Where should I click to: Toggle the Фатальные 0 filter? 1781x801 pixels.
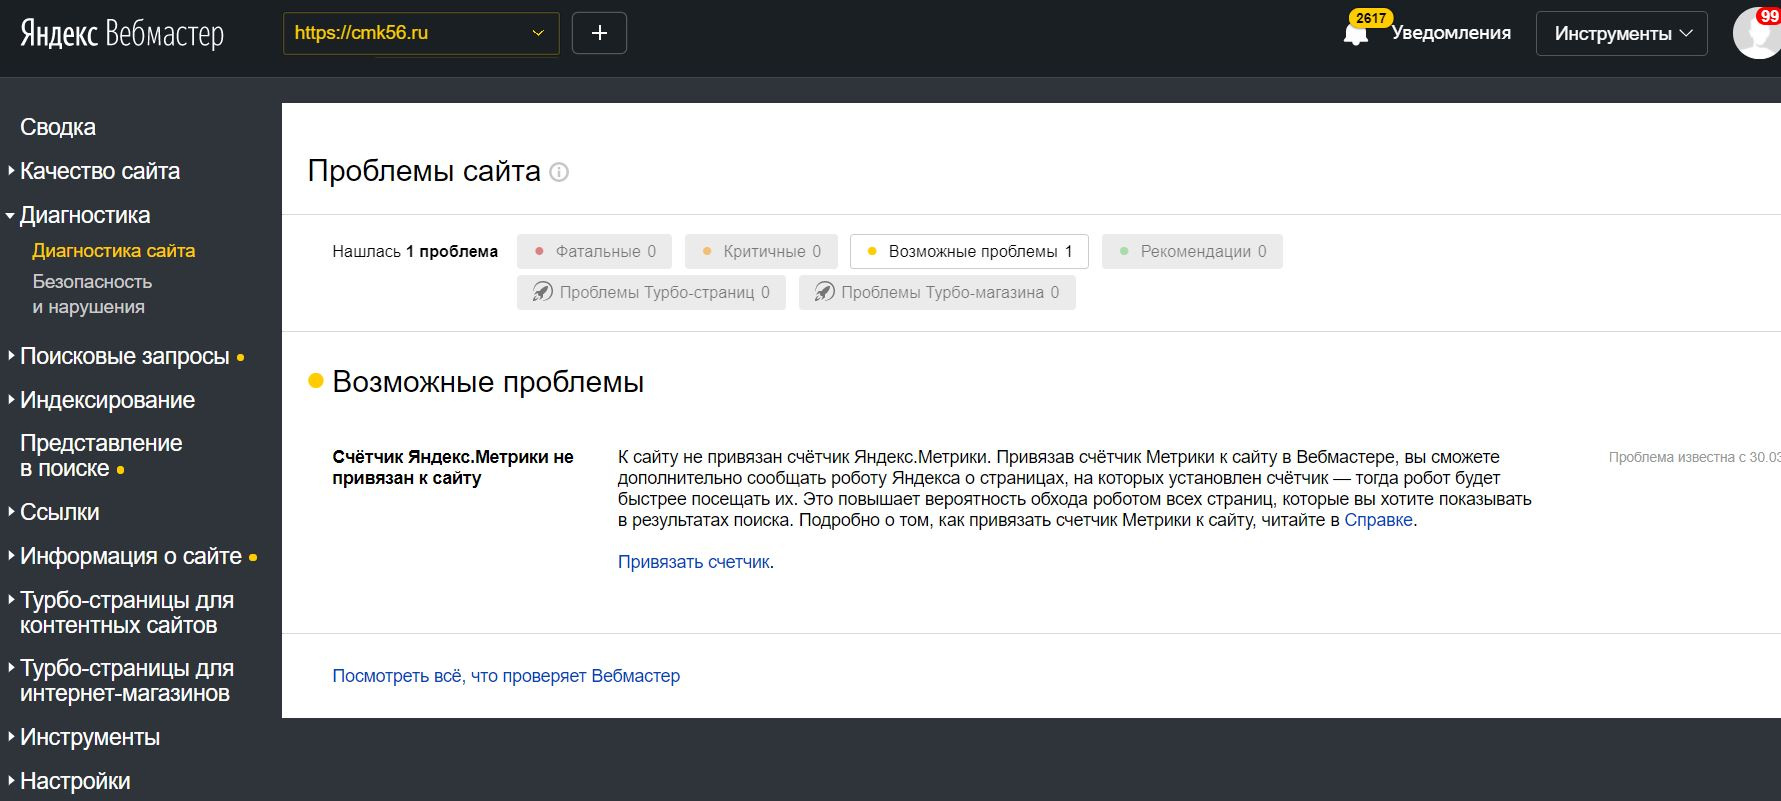[x=594, y=251]
